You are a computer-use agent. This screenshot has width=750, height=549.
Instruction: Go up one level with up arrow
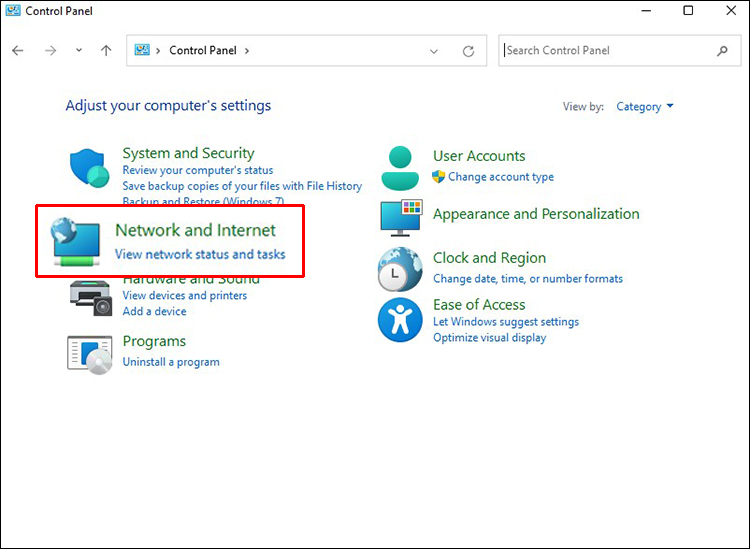106,50
